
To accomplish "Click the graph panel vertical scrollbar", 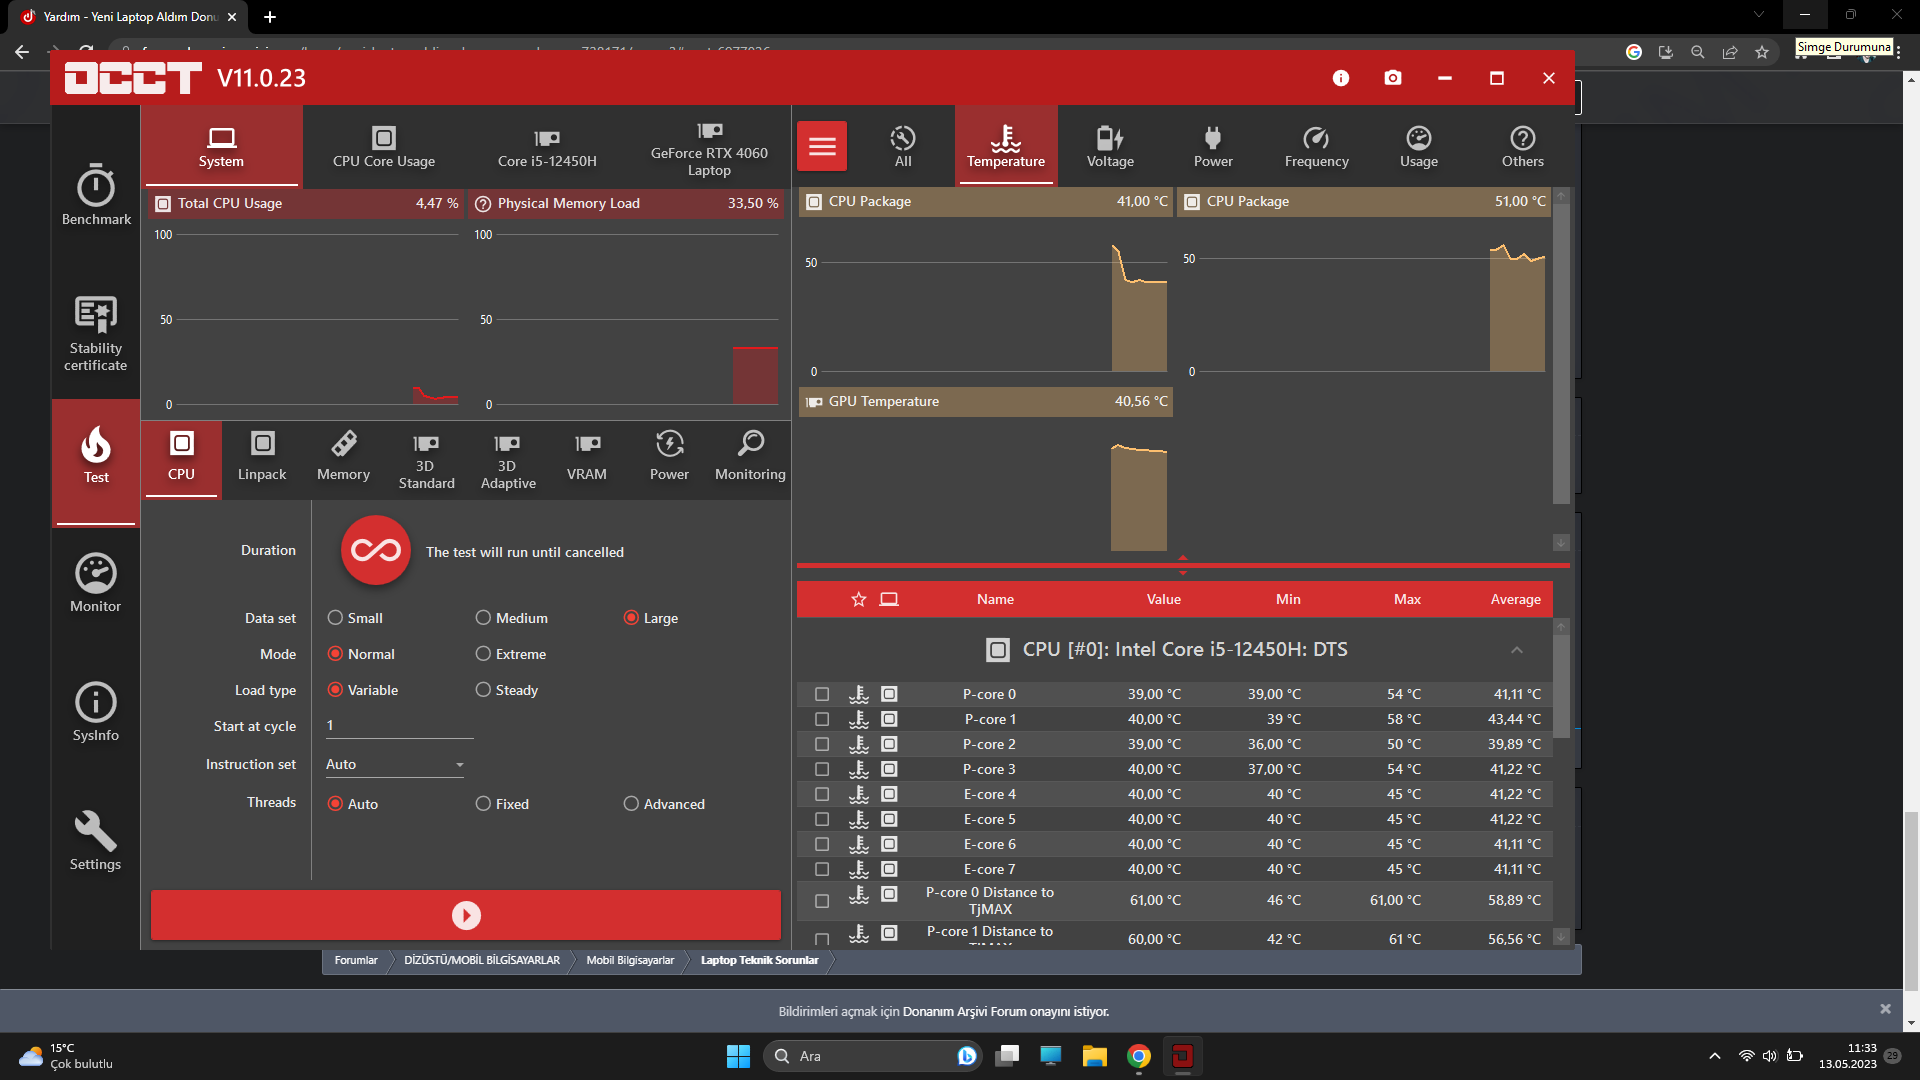I will 1561,355.
